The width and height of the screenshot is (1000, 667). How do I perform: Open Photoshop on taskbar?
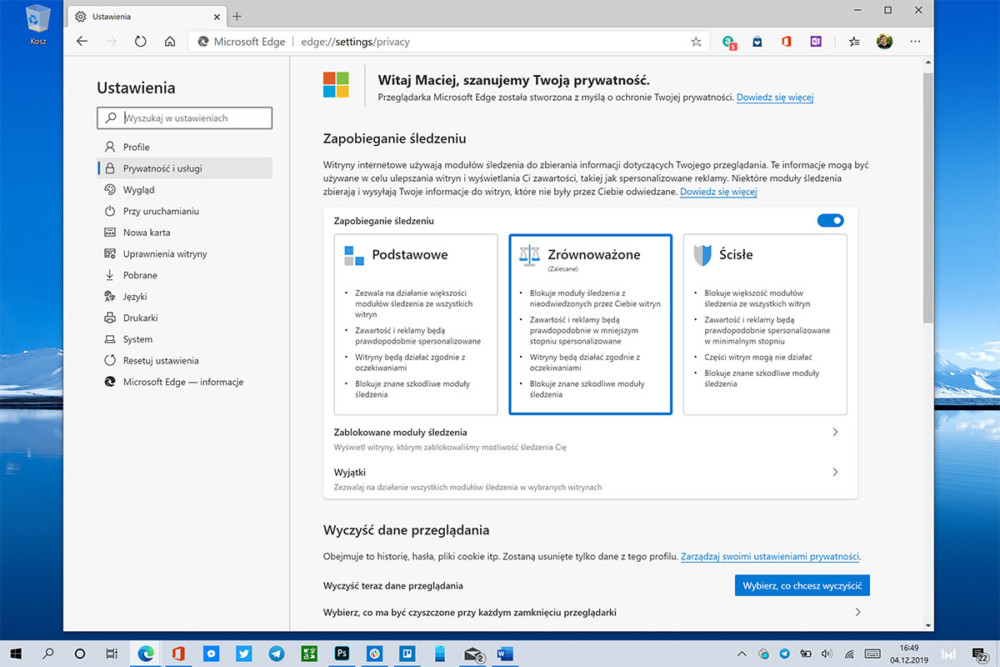[342, 654]
